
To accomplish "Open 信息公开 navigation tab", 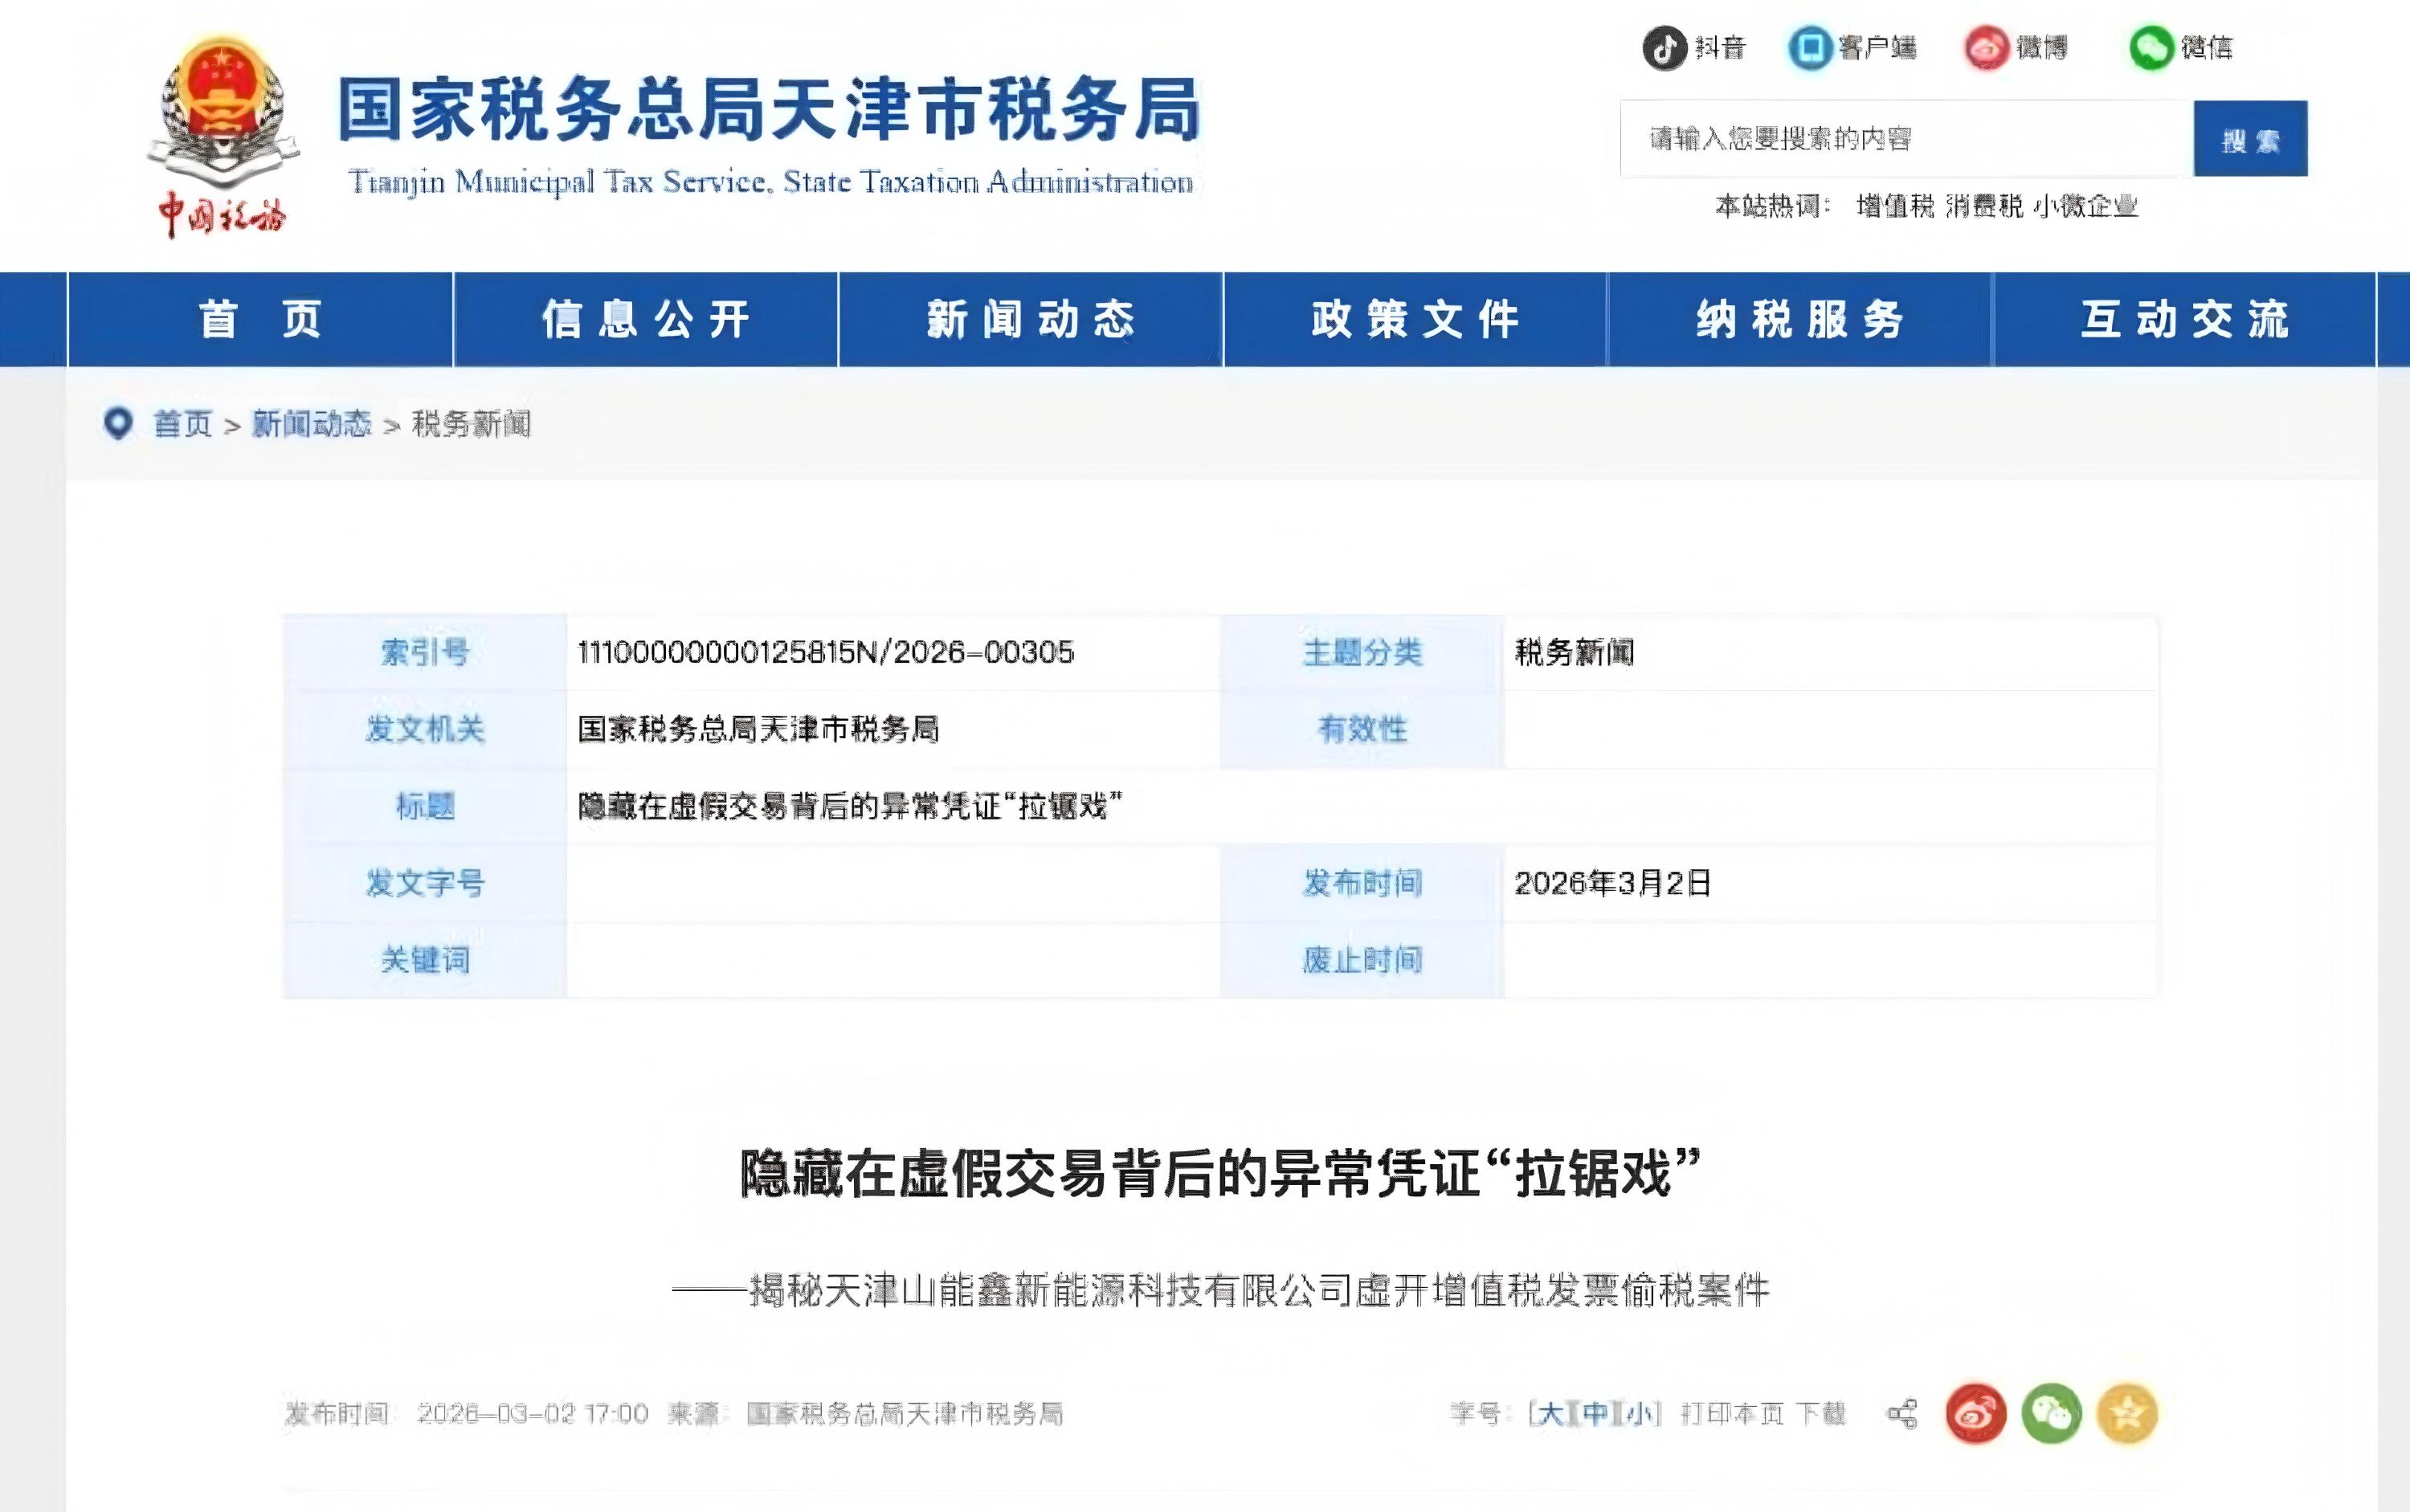I will (646, 320).
